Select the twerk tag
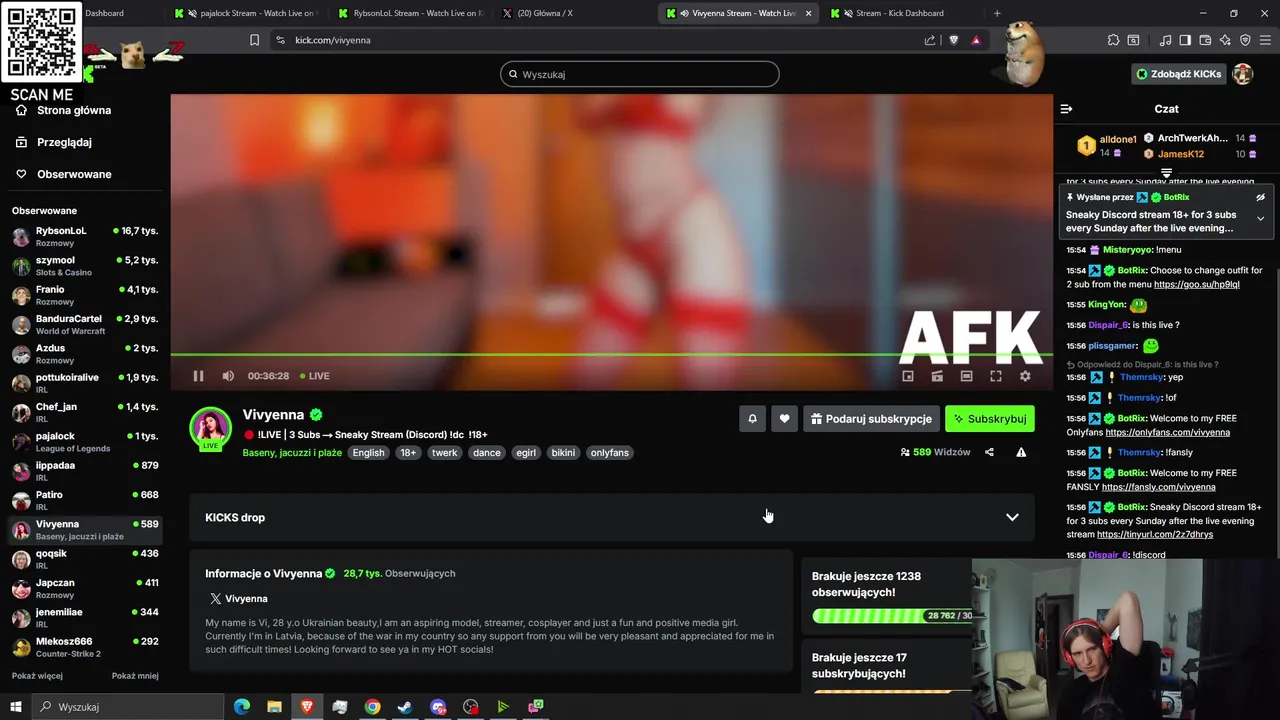 444,453
